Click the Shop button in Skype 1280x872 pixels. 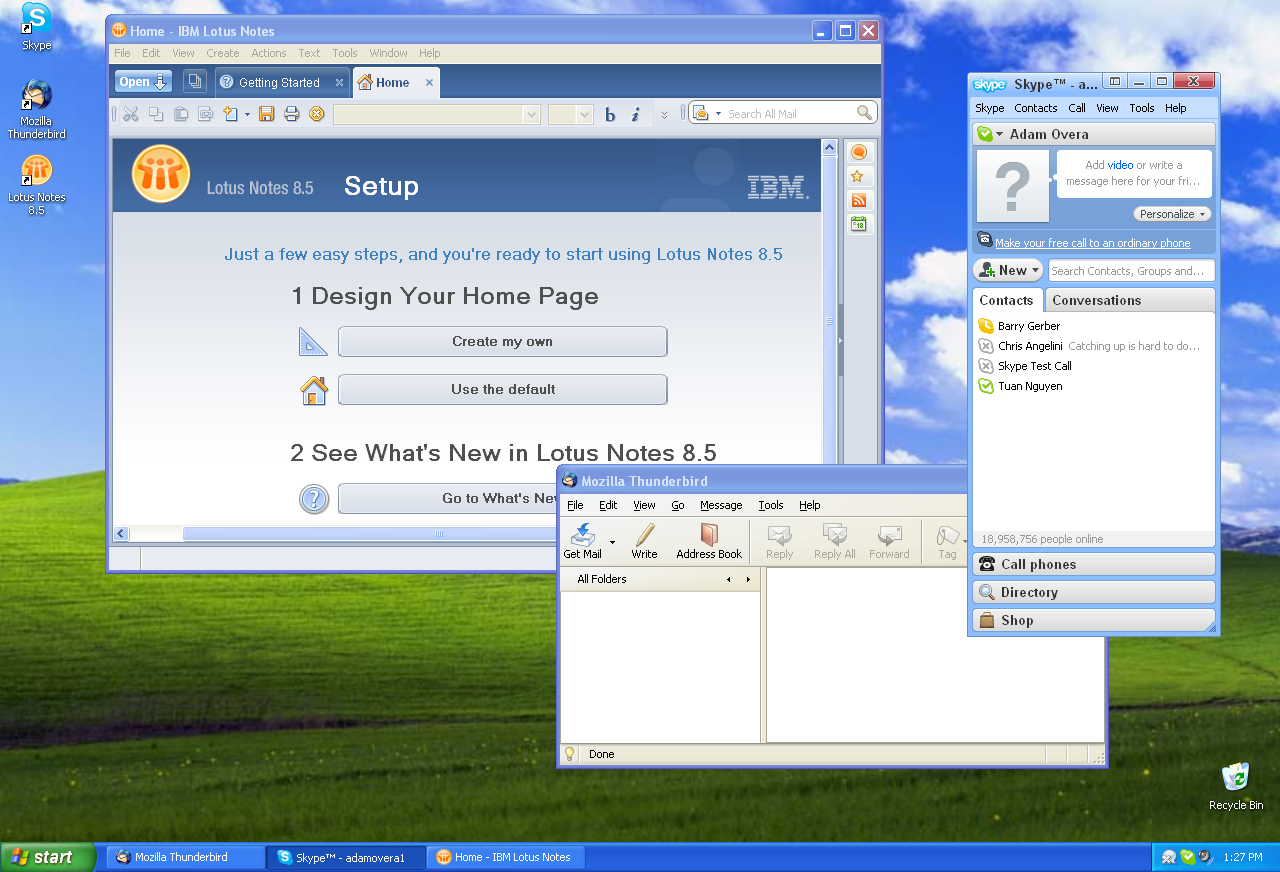point(1094,620)
